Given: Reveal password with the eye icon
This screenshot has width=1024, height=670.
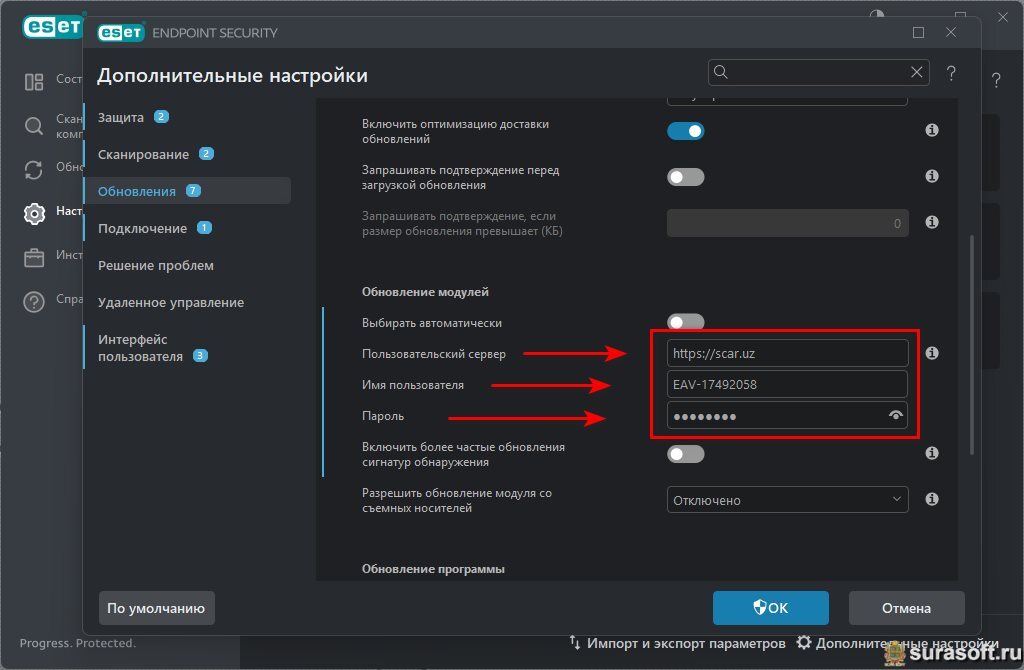Looking at the screenshot, I should [x=895, y=415].
